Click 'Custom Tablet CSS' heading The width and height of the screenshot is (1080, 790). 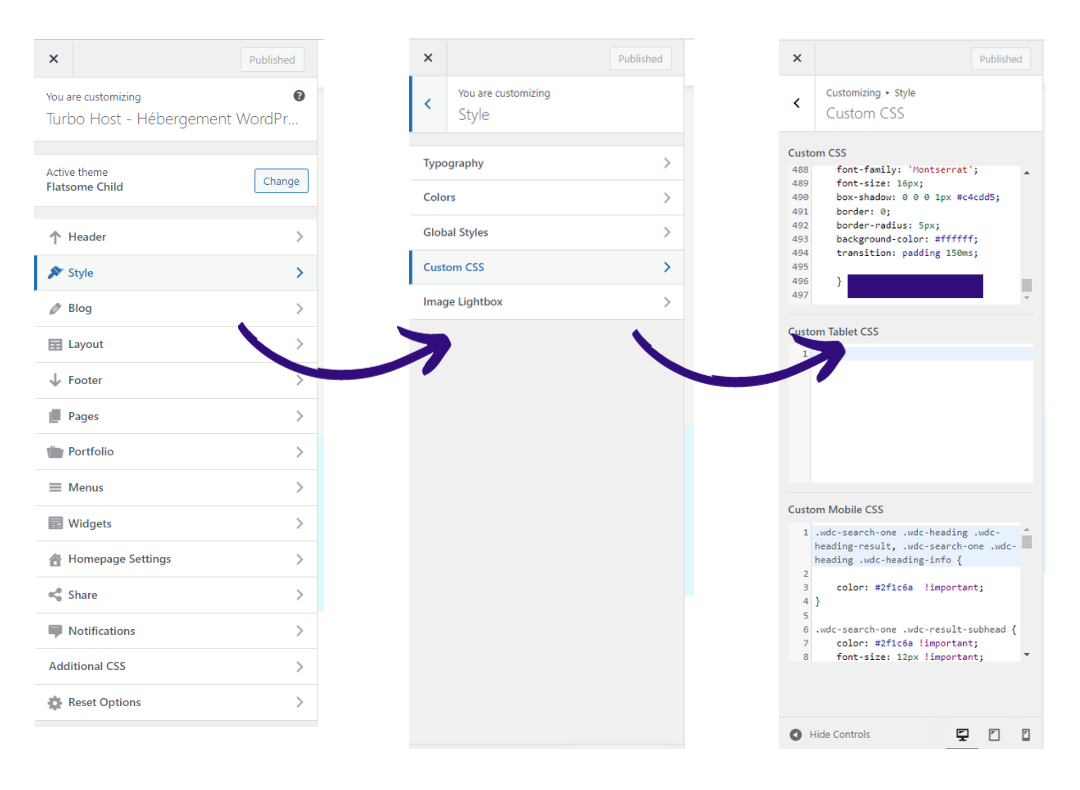(833, 332)
